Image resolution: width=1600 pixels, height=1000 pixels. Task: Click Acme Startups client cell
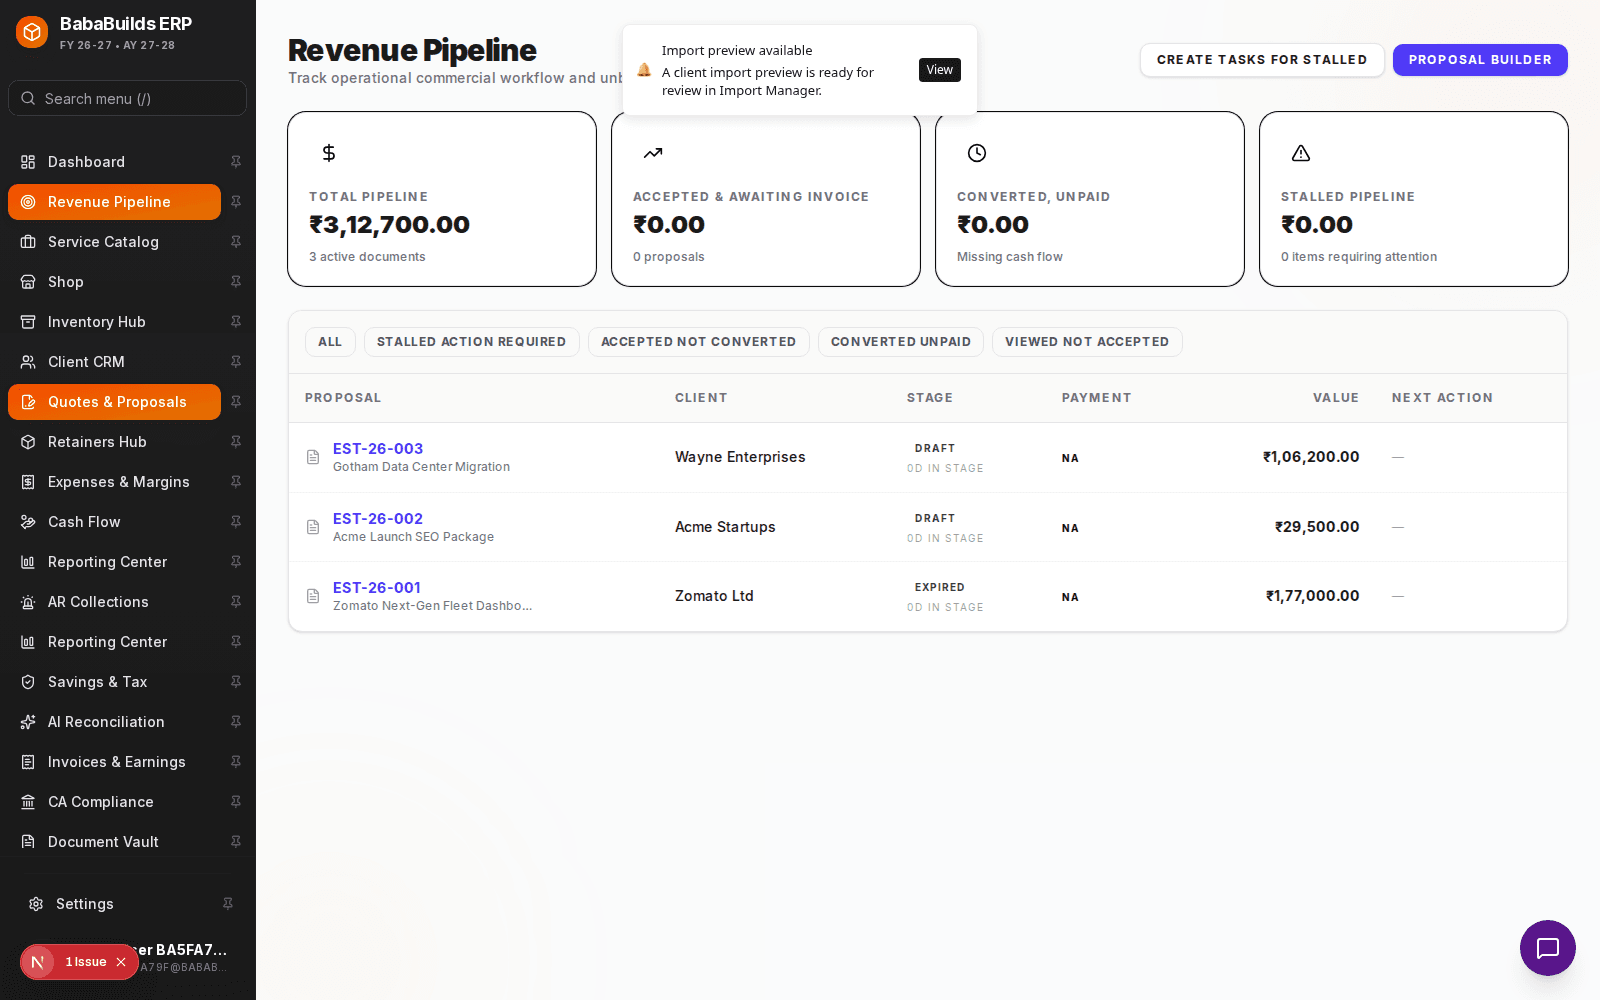[x=725, y=527]
